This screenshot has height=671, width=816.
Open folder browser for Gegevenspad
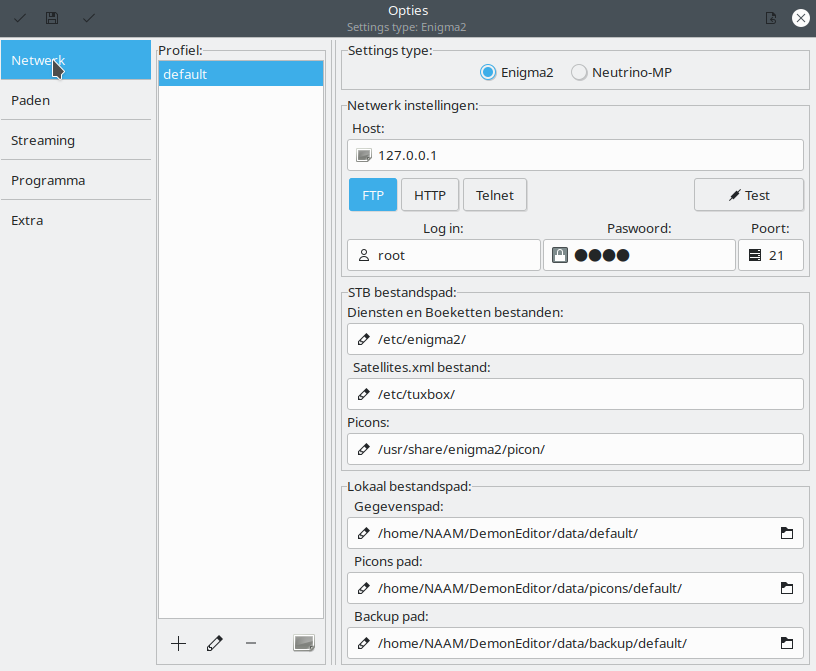click(786, 533)
